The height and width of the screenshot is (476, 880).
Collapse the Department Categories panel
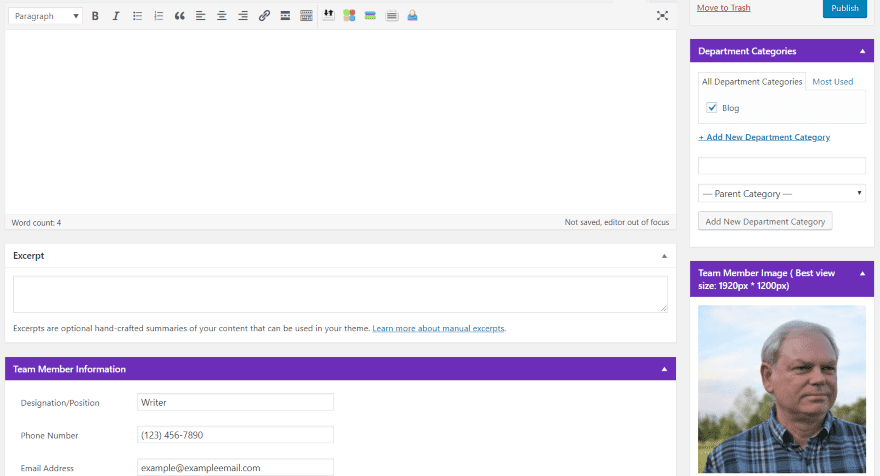(863, 51)
